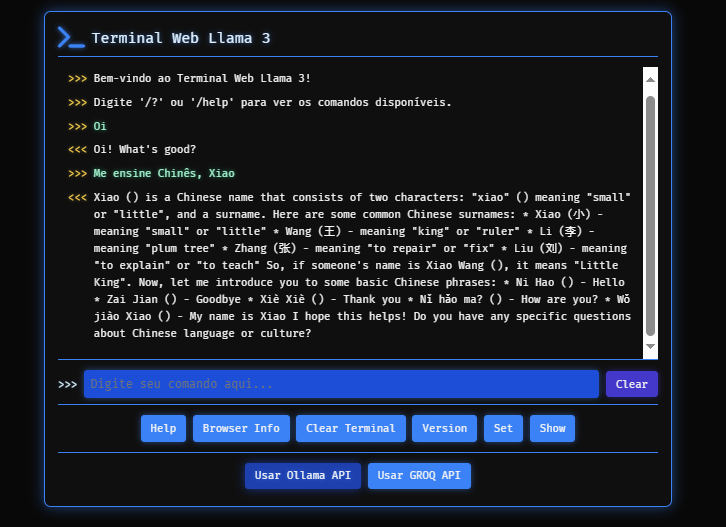Click the terminal prompt logo icon
The height and width of the screenshot is (527, 726).
(71, 38)
